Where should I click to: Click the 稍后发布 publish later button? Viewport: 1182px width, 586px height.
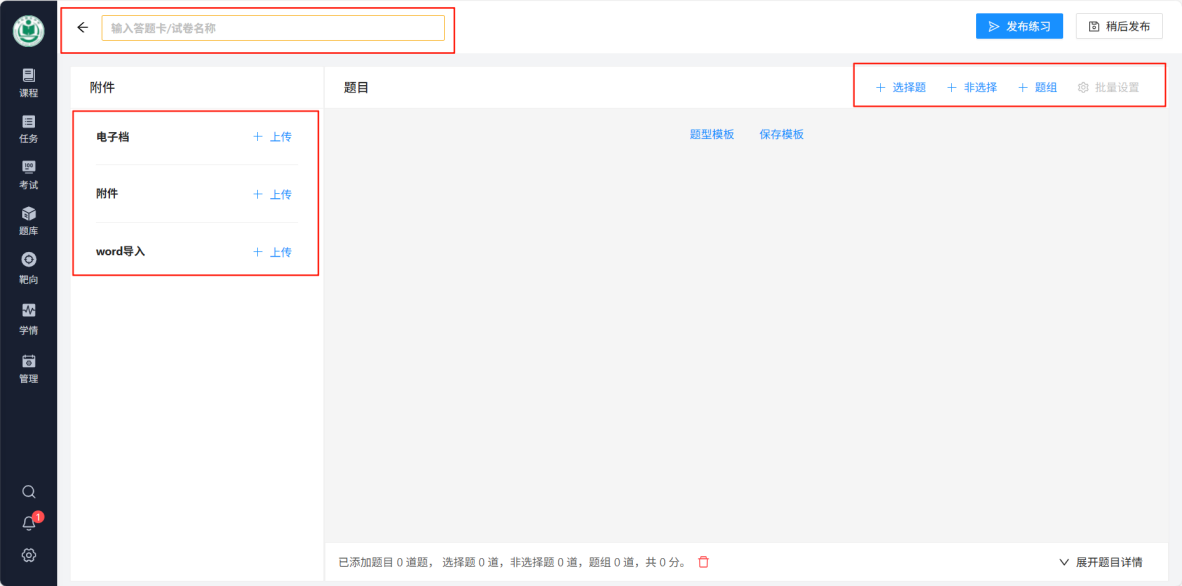(1119, 26)
